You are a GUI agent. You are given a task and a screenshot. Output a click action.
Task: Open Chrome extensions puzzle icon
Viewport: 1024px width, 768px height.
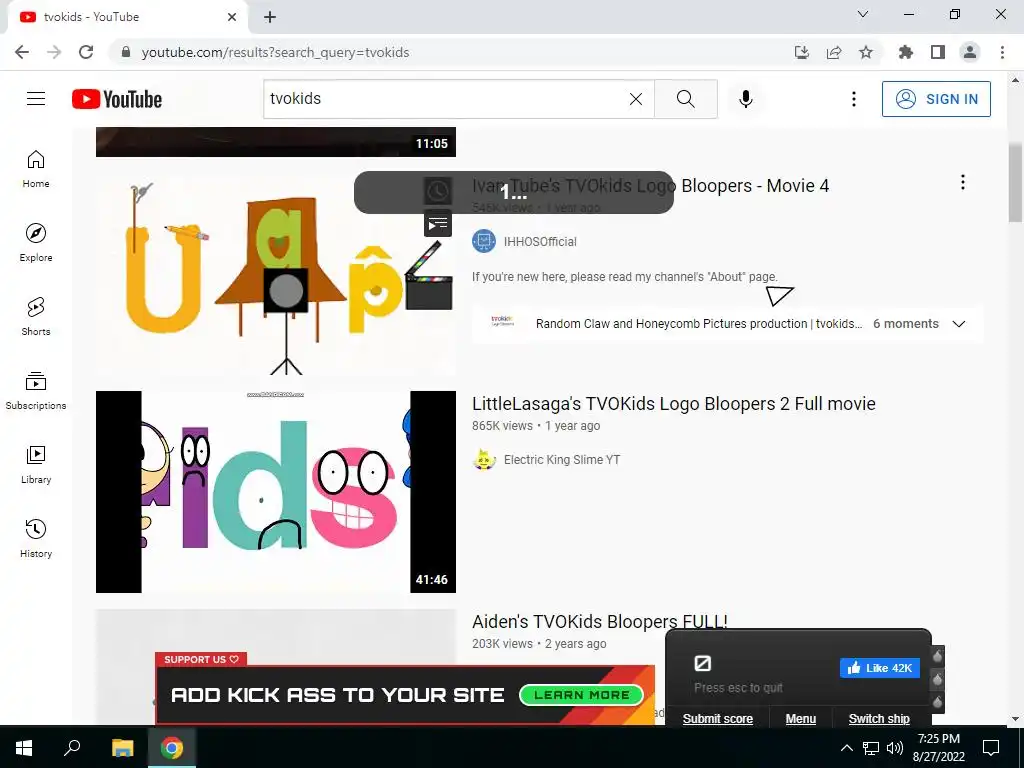click(x=905, y=52)
